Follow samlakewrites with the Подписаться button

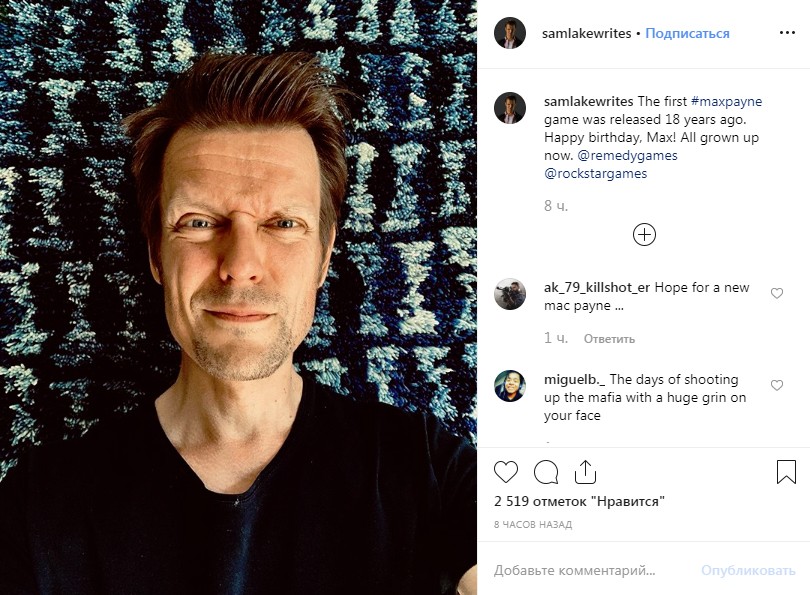[687, 33]
